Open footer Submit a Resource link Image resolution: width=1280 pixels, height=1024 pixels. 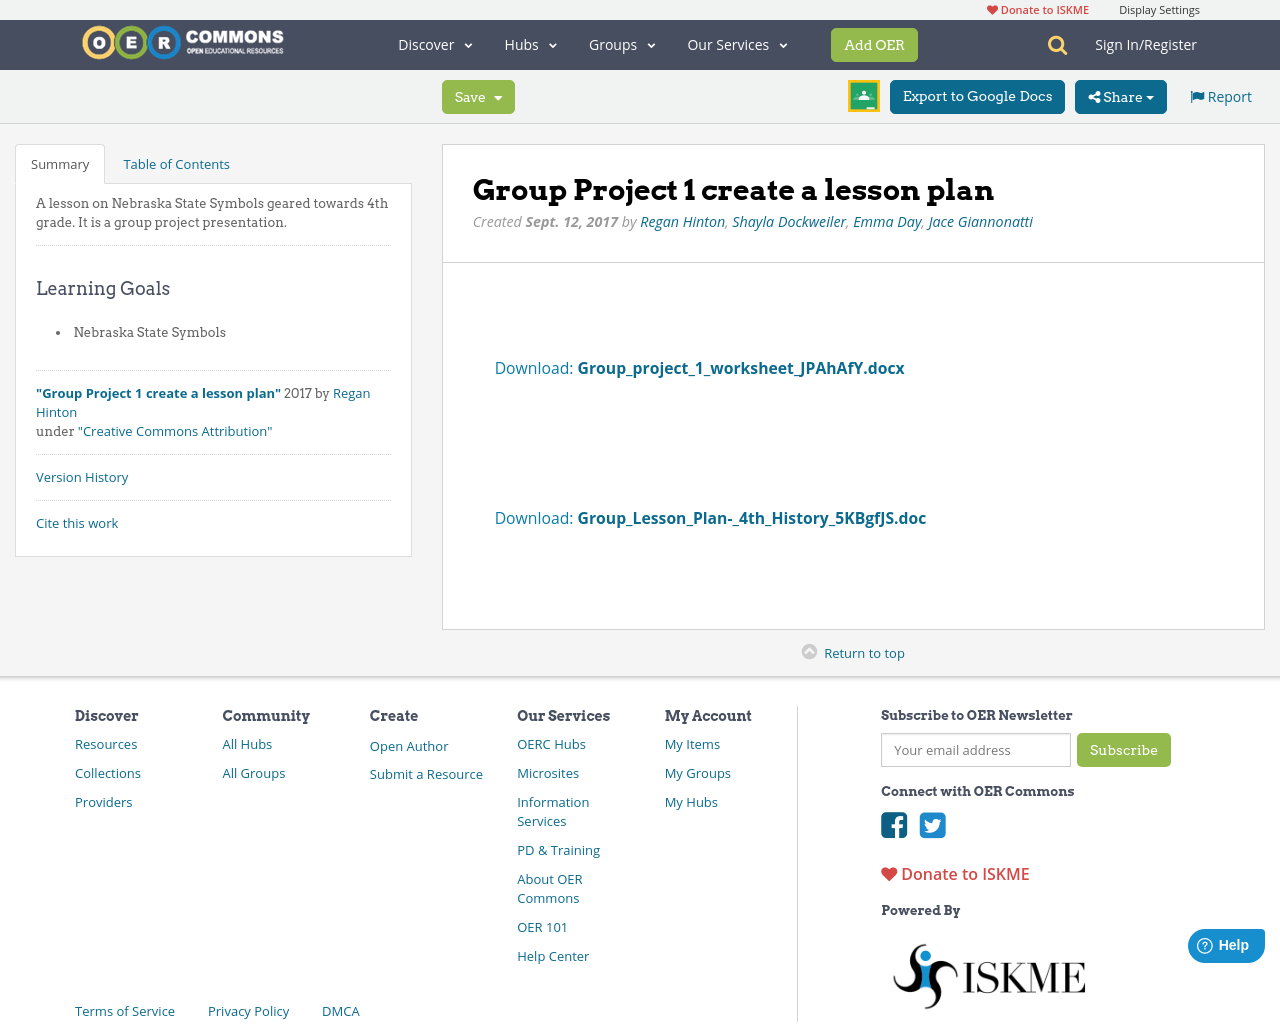click(426, 774)
